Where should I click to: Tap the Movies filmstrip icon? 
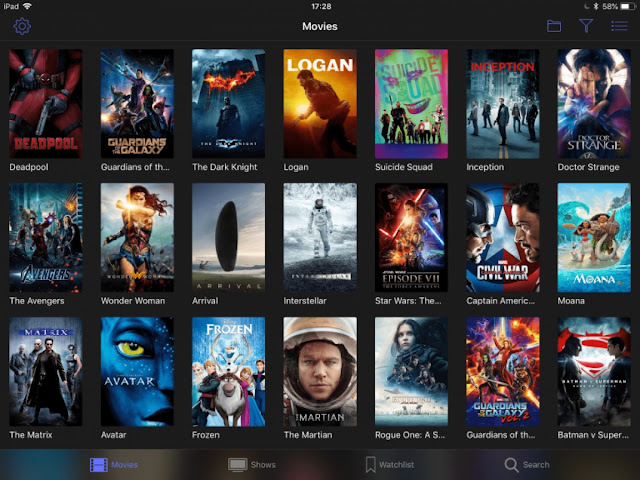(x=99, y=464)
